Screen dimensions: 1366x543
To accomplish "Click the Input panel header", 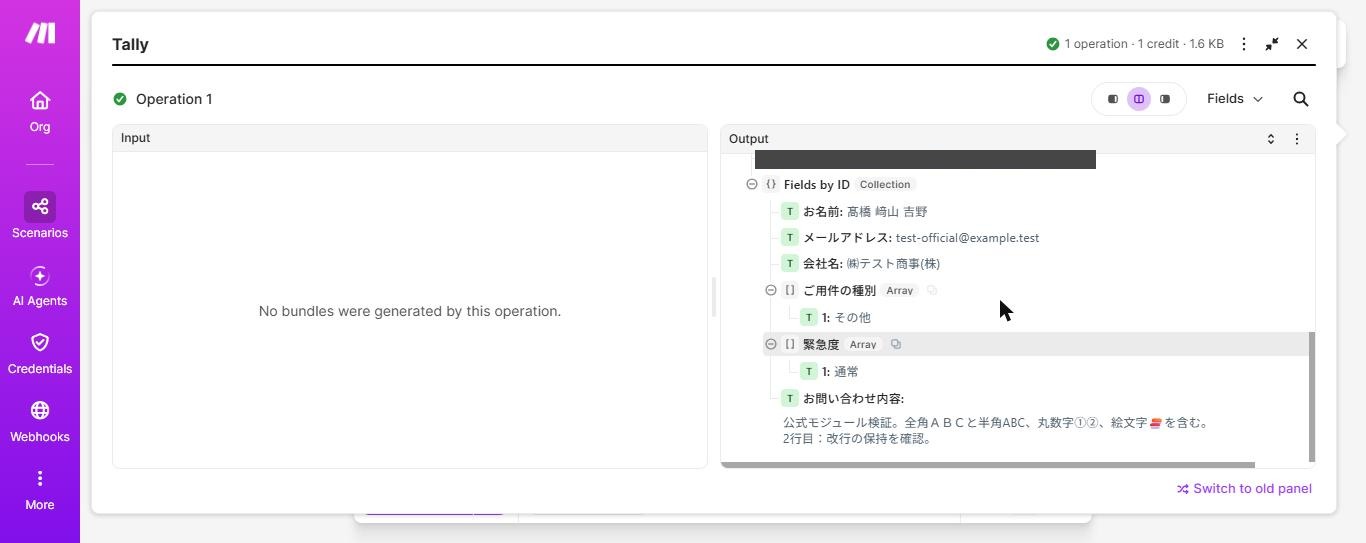I will (410, 138).
